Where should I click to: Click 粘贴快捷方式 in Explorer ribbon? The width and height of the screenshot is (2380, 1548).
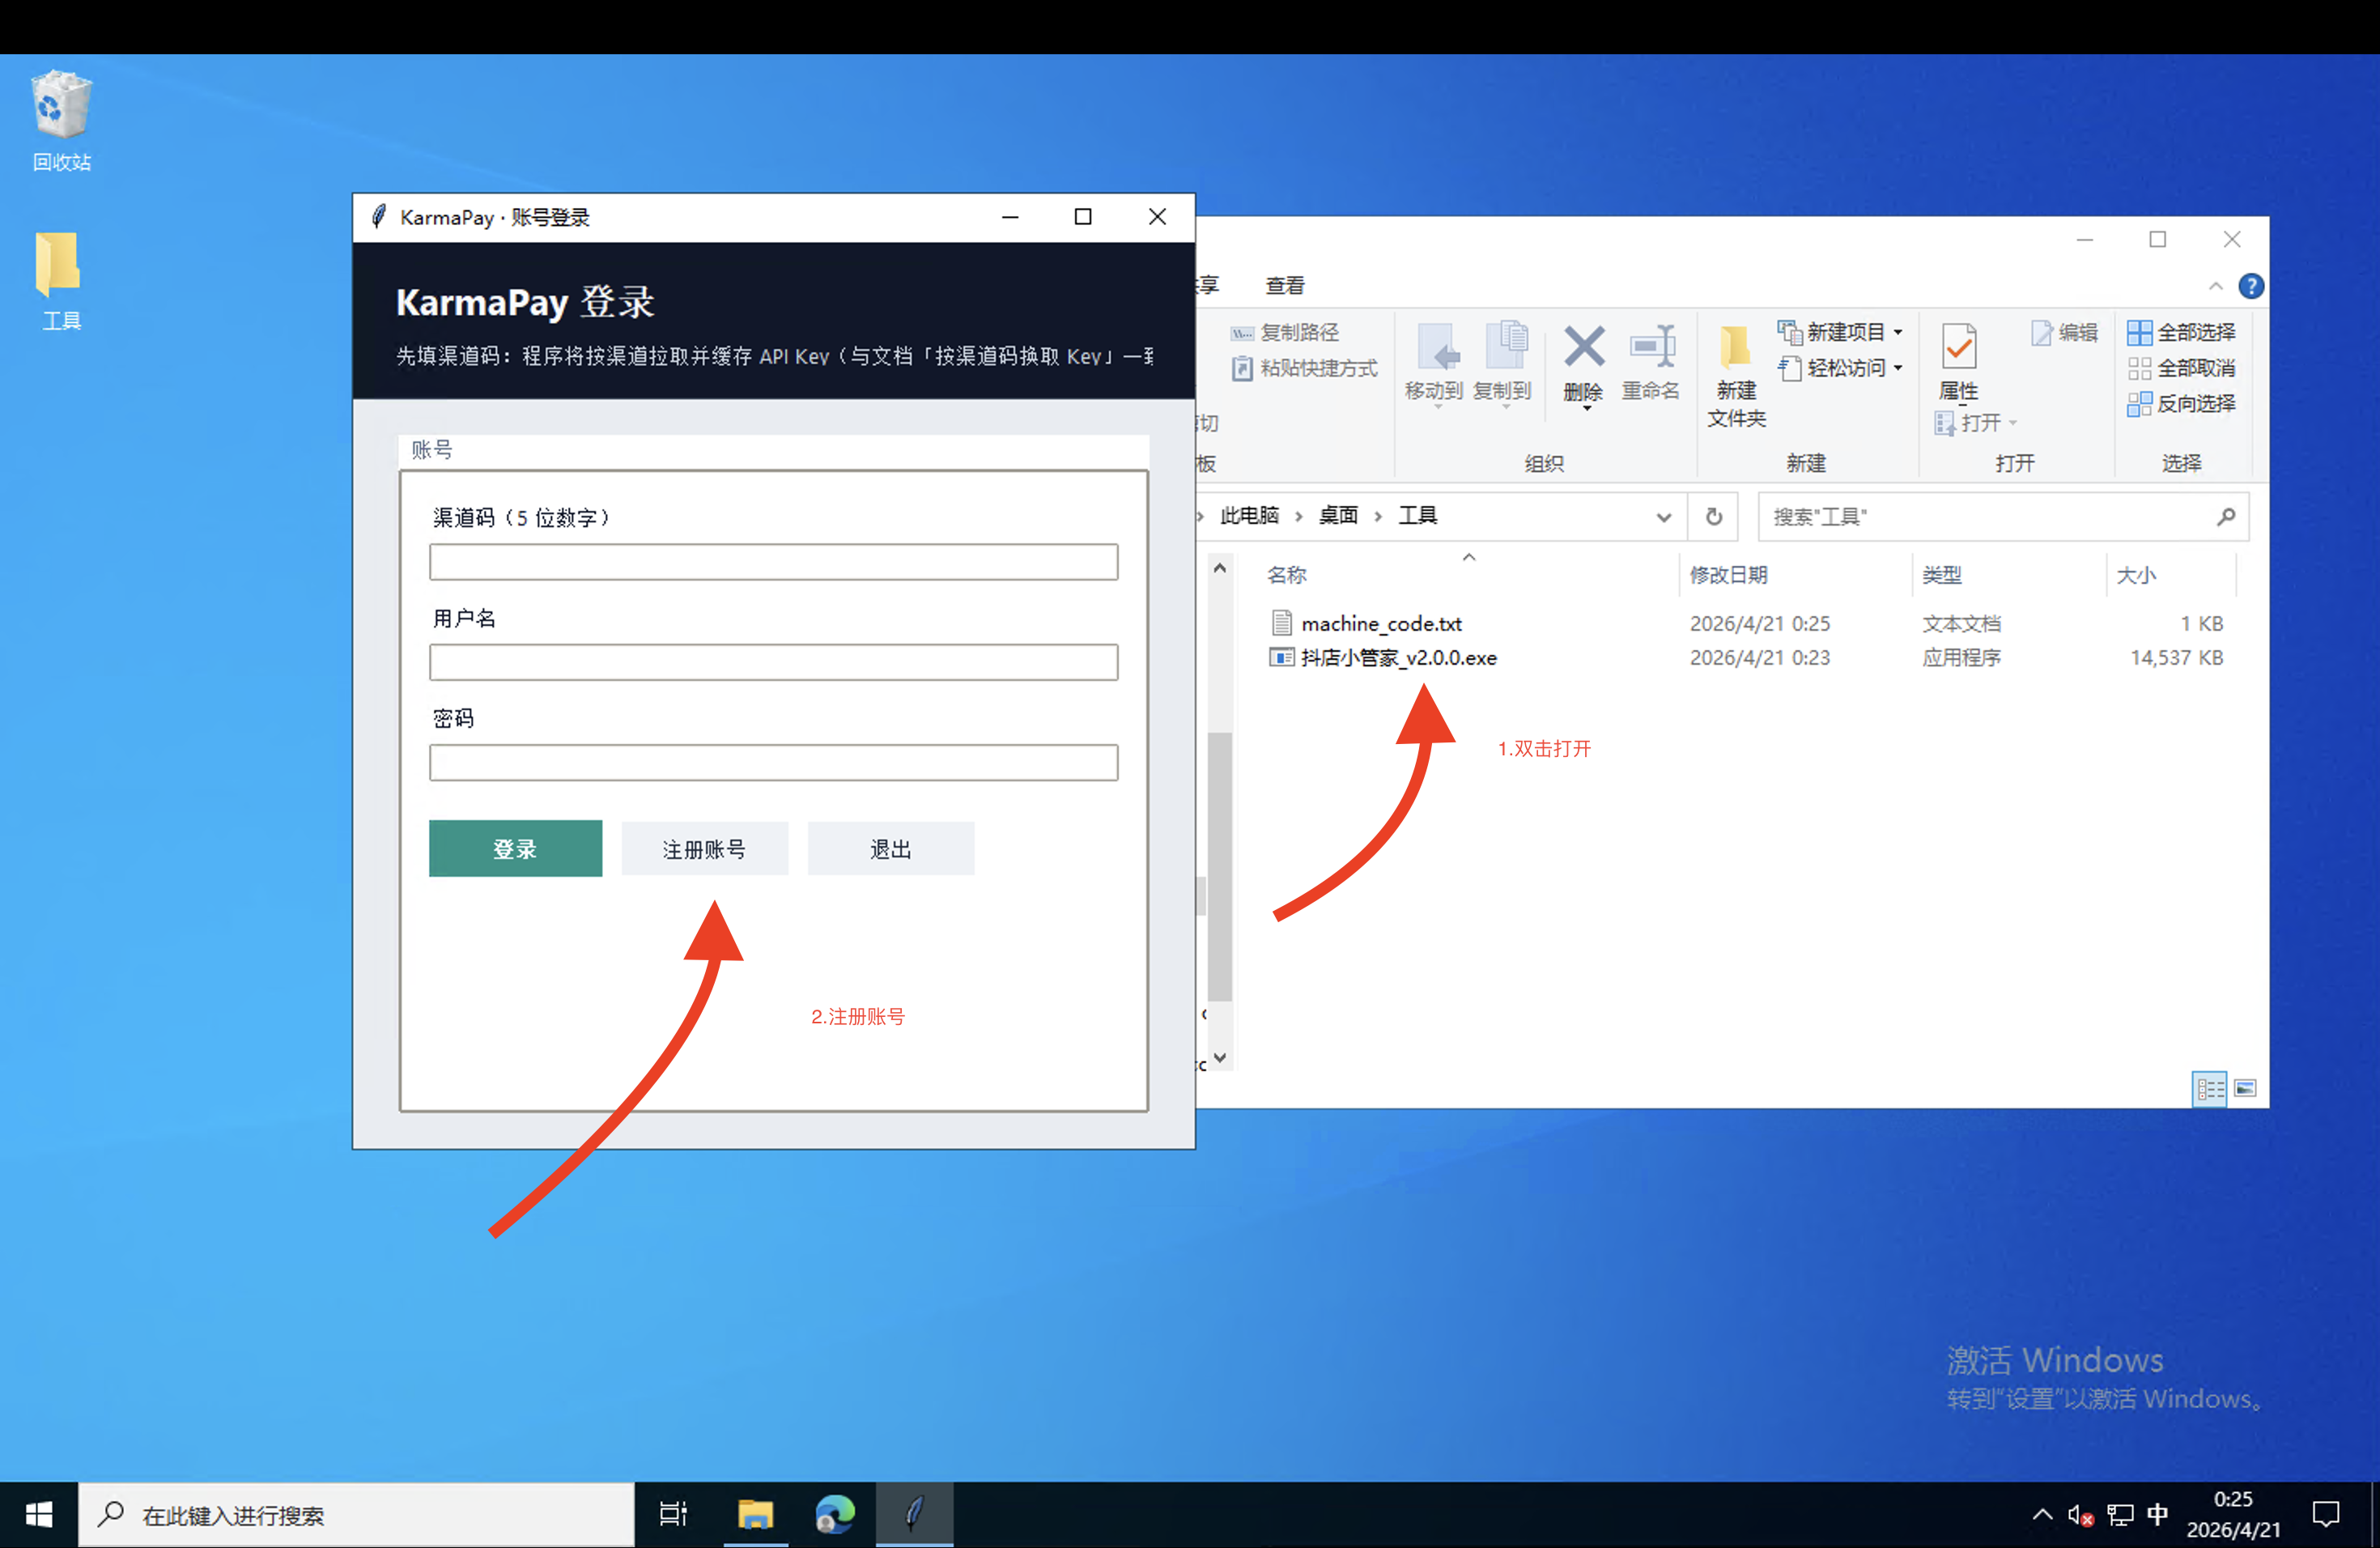1305,368
